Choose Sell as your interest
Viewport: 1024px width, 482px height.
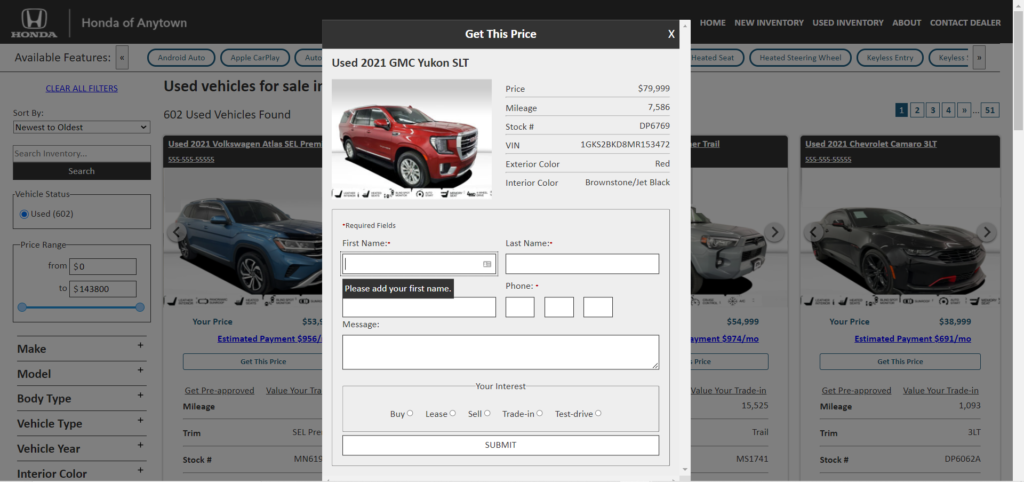click(487, 413)
